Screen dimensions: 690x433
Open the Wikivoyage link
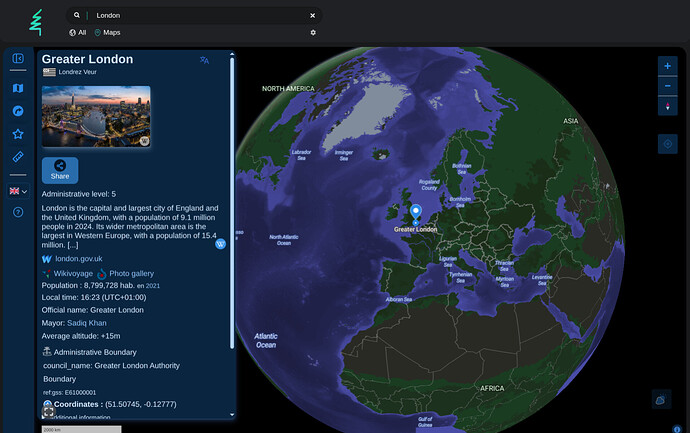73,274
